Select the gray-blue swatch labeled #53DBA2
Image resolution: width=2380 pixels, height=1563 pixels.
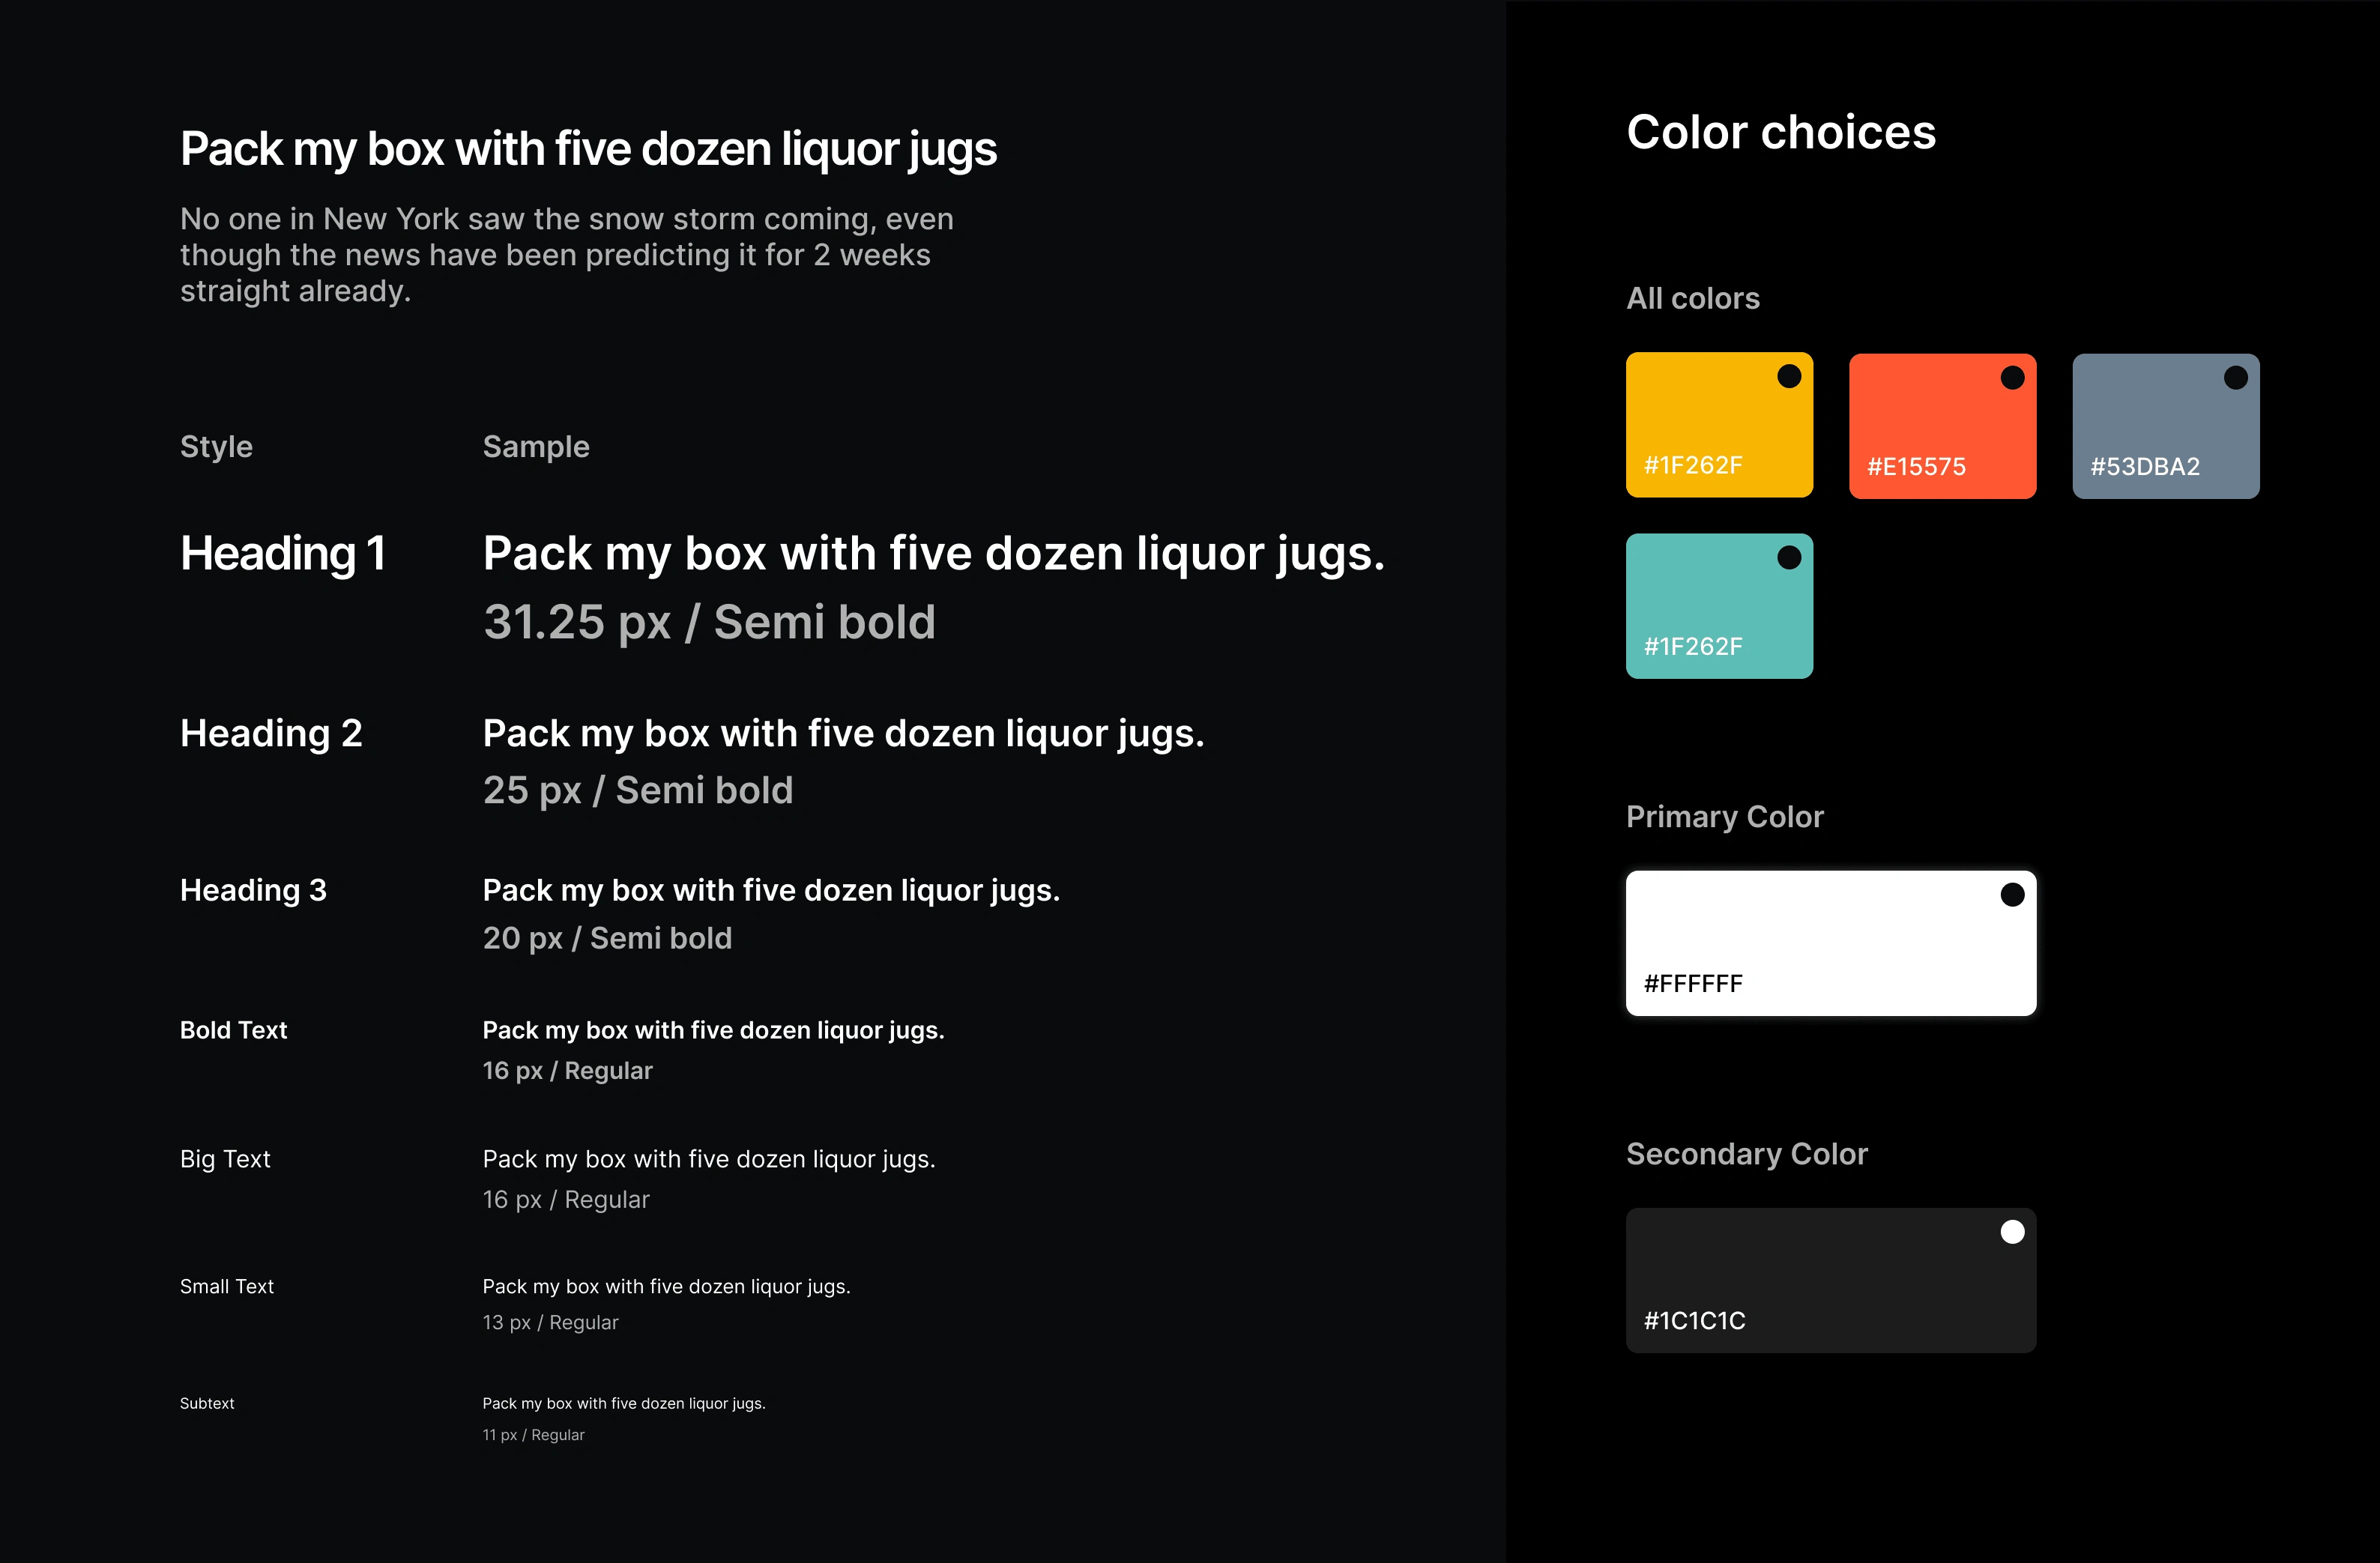point(2166,426)
